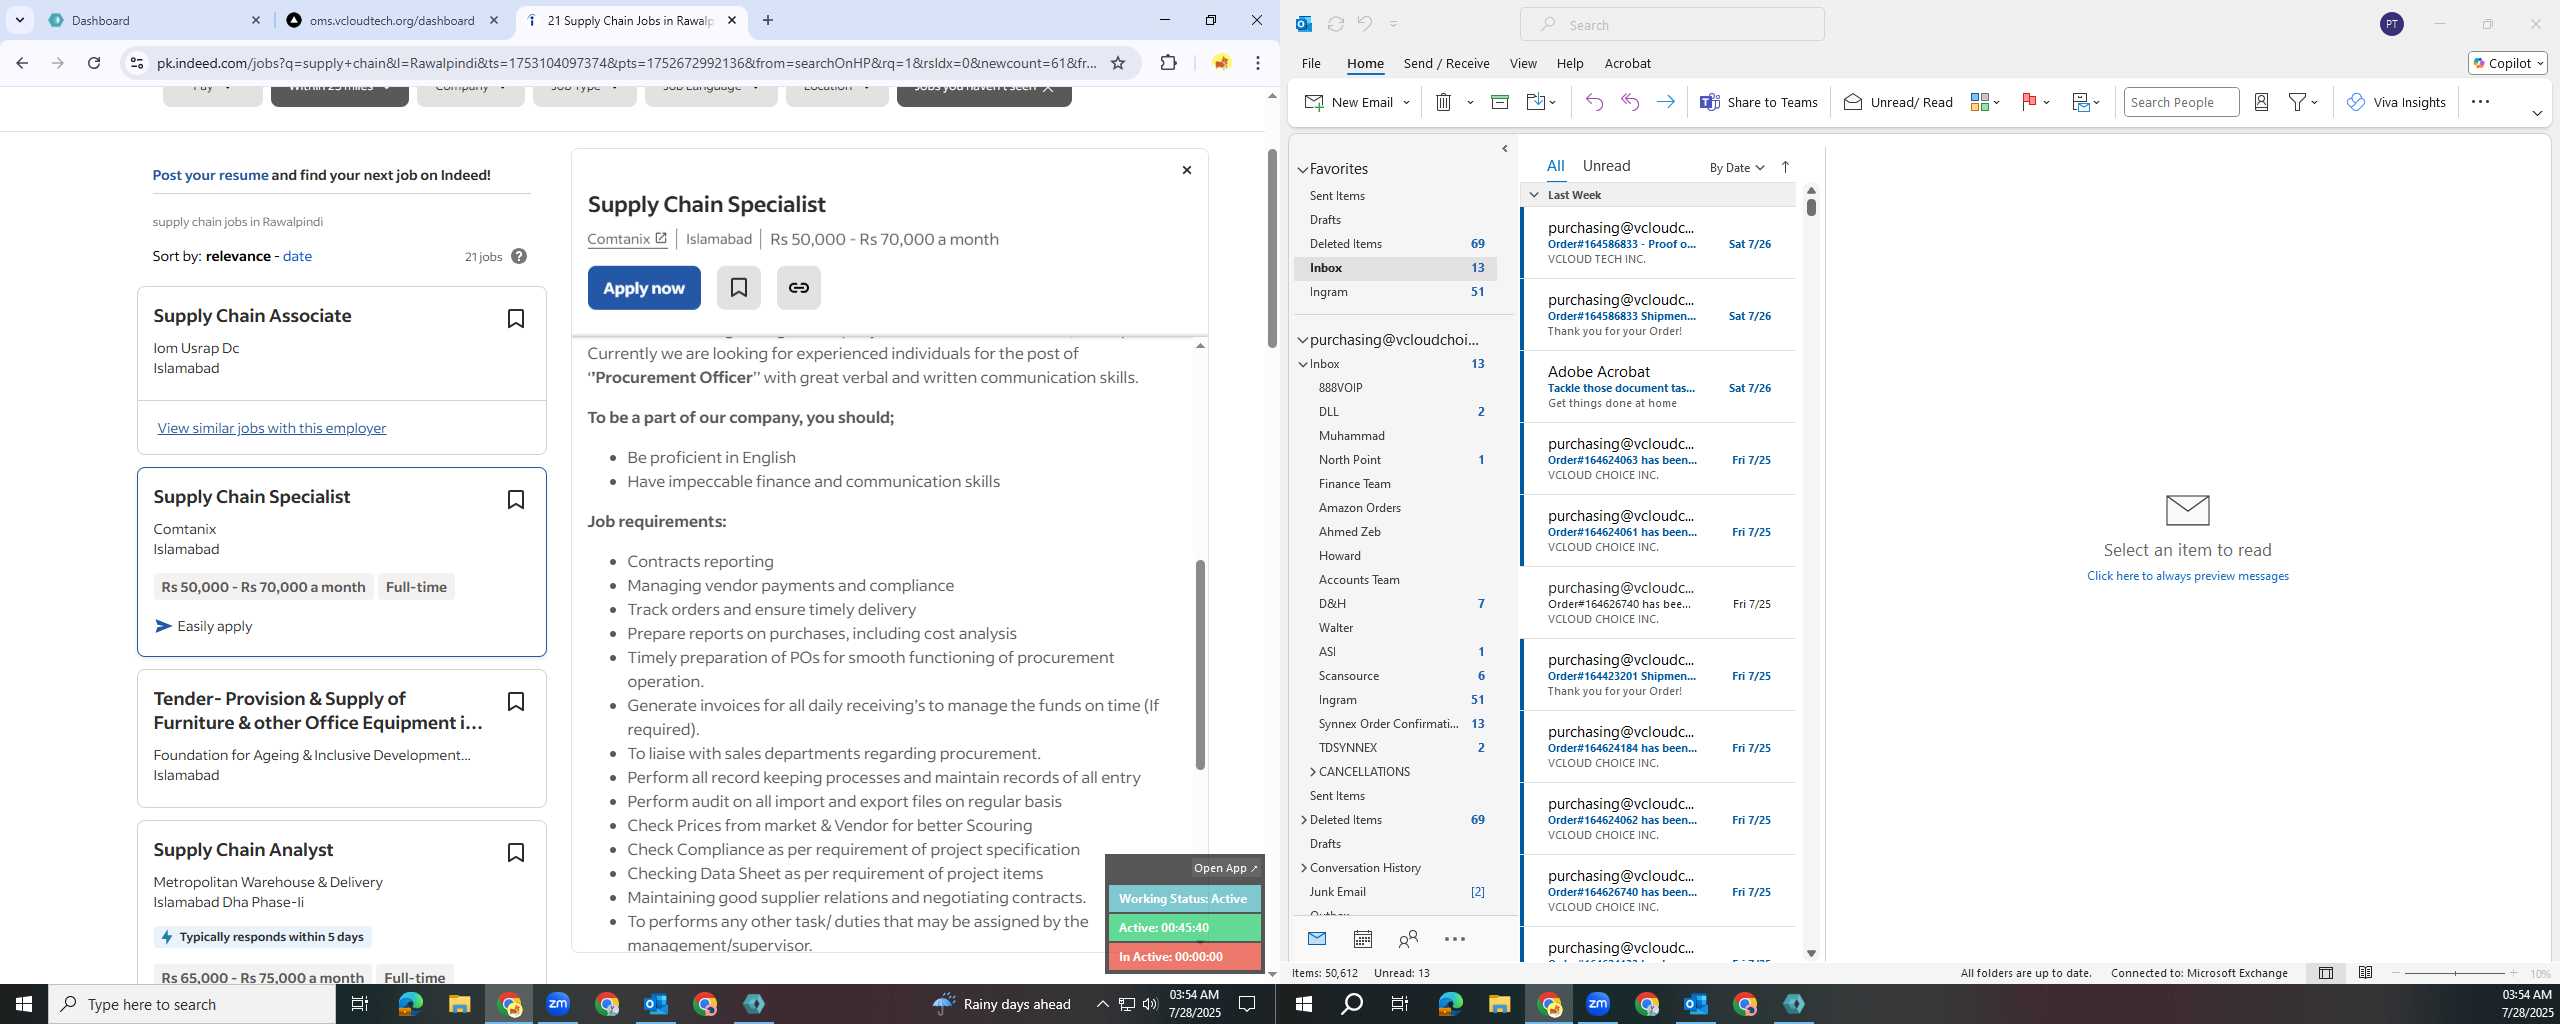Open the Acrobat ribbon tab

pos(1627,63)
